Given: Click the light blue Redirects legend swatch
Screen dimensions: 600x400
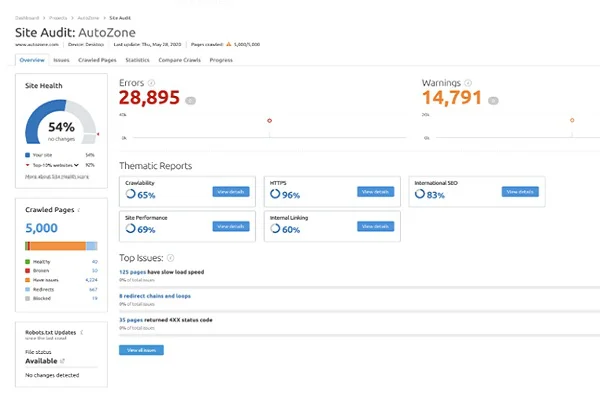Looking at the screenshot, I should tap(28, 289).
